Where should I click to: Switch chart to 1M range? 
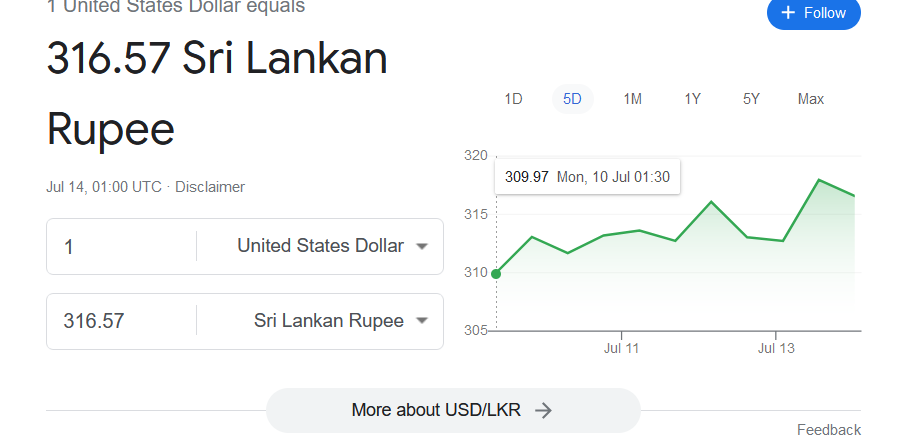(x=632, y=99)
